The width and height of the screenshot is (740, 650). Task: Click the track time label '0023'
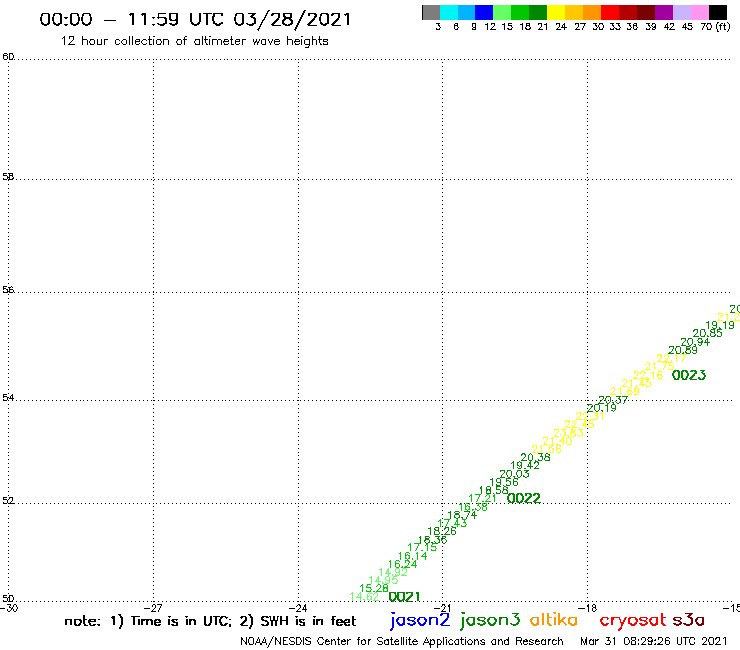tap(689, 375)
